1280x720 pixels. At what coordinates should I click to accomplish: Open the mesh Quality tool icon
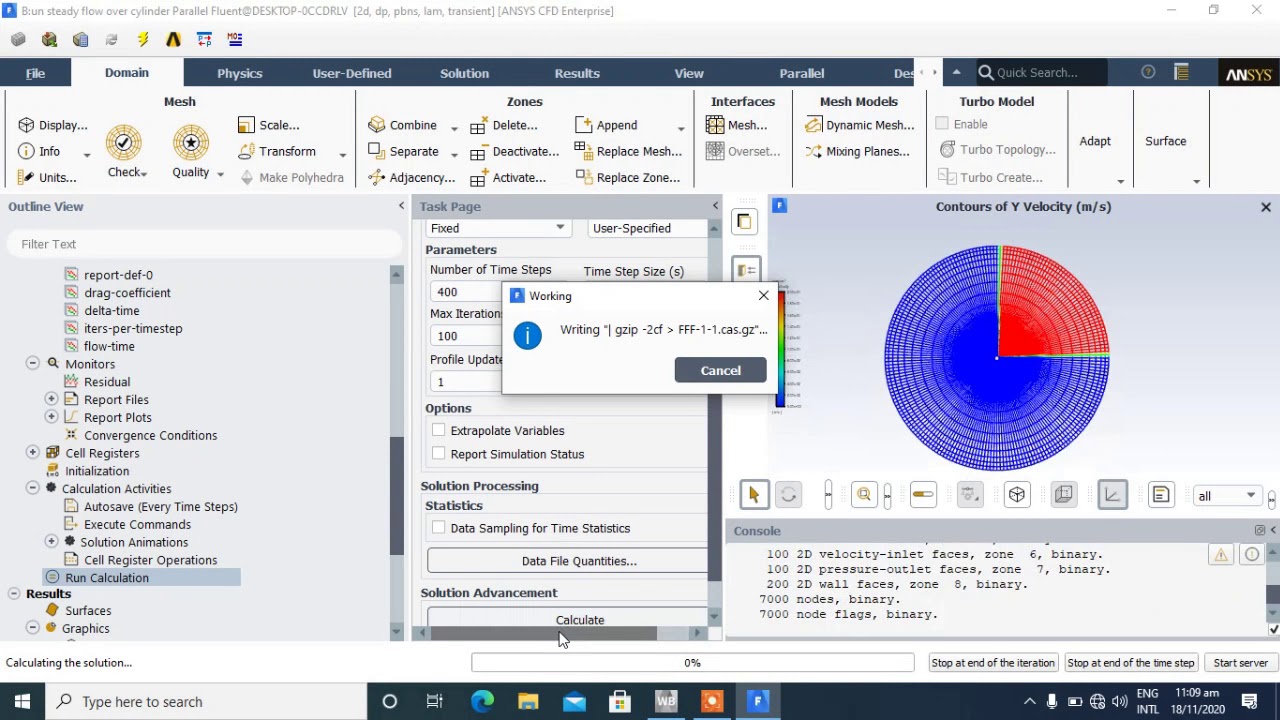click(190, 143)
